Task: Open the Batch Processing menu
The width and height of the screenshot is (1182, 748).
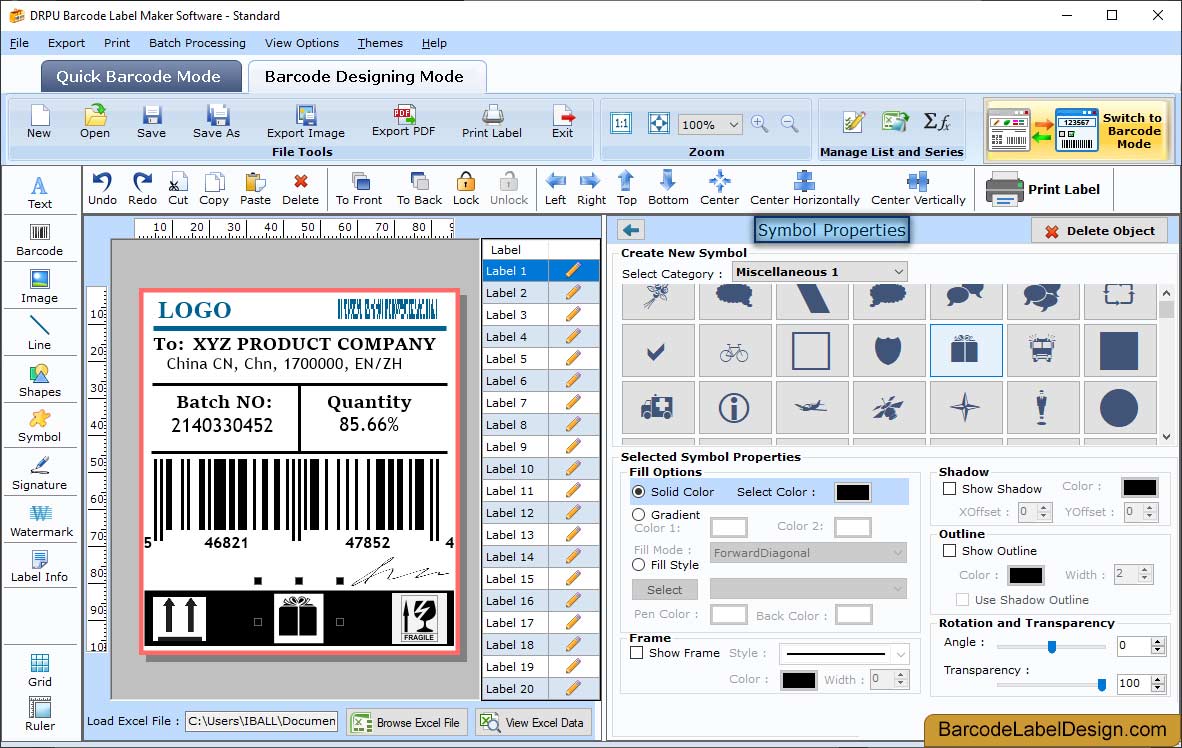Action: [x=198, y=43]
